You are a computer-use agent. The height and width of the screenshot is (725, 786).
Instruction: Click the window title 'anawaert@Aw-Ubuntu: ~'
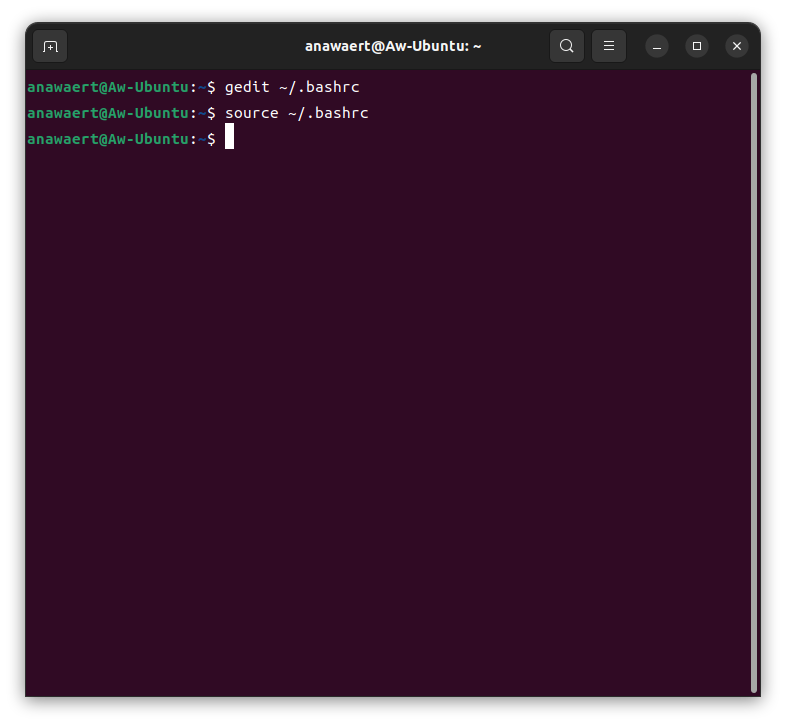393,46
